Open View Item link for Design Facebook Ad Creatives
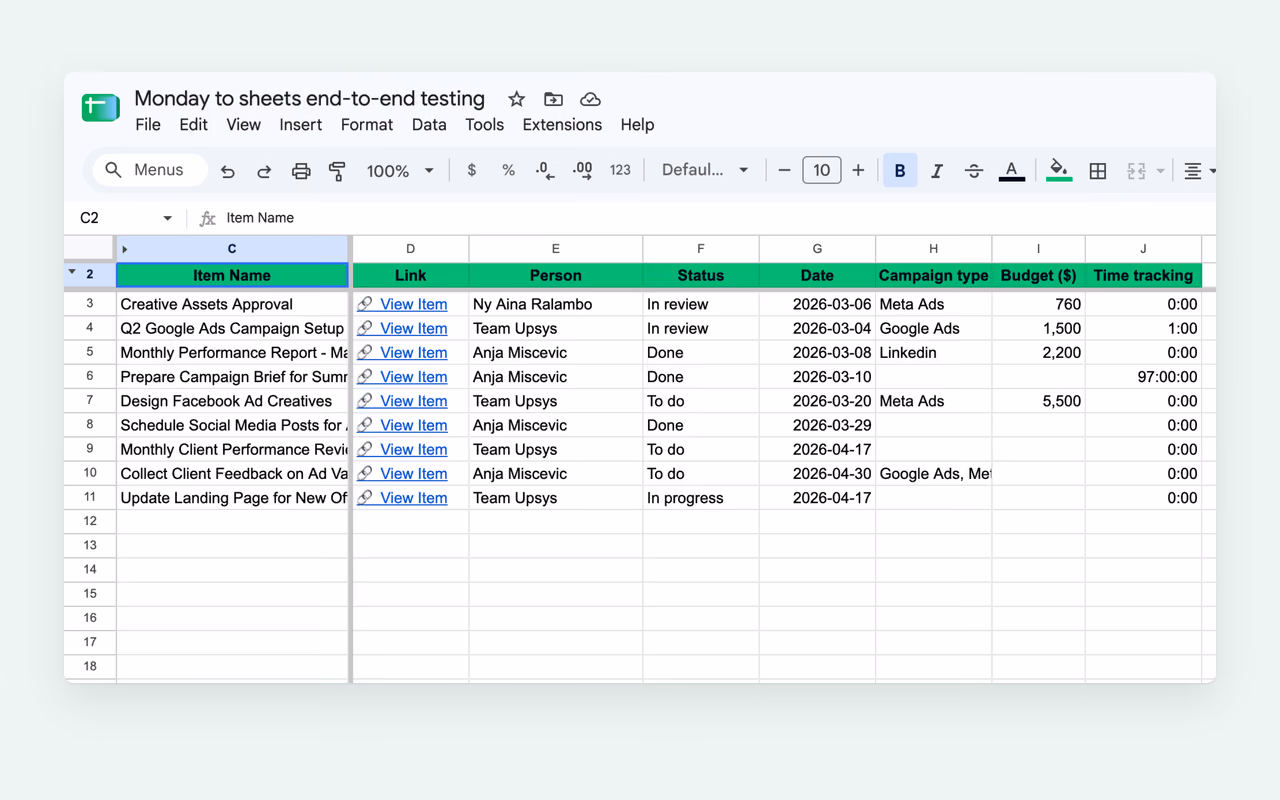 413,401
